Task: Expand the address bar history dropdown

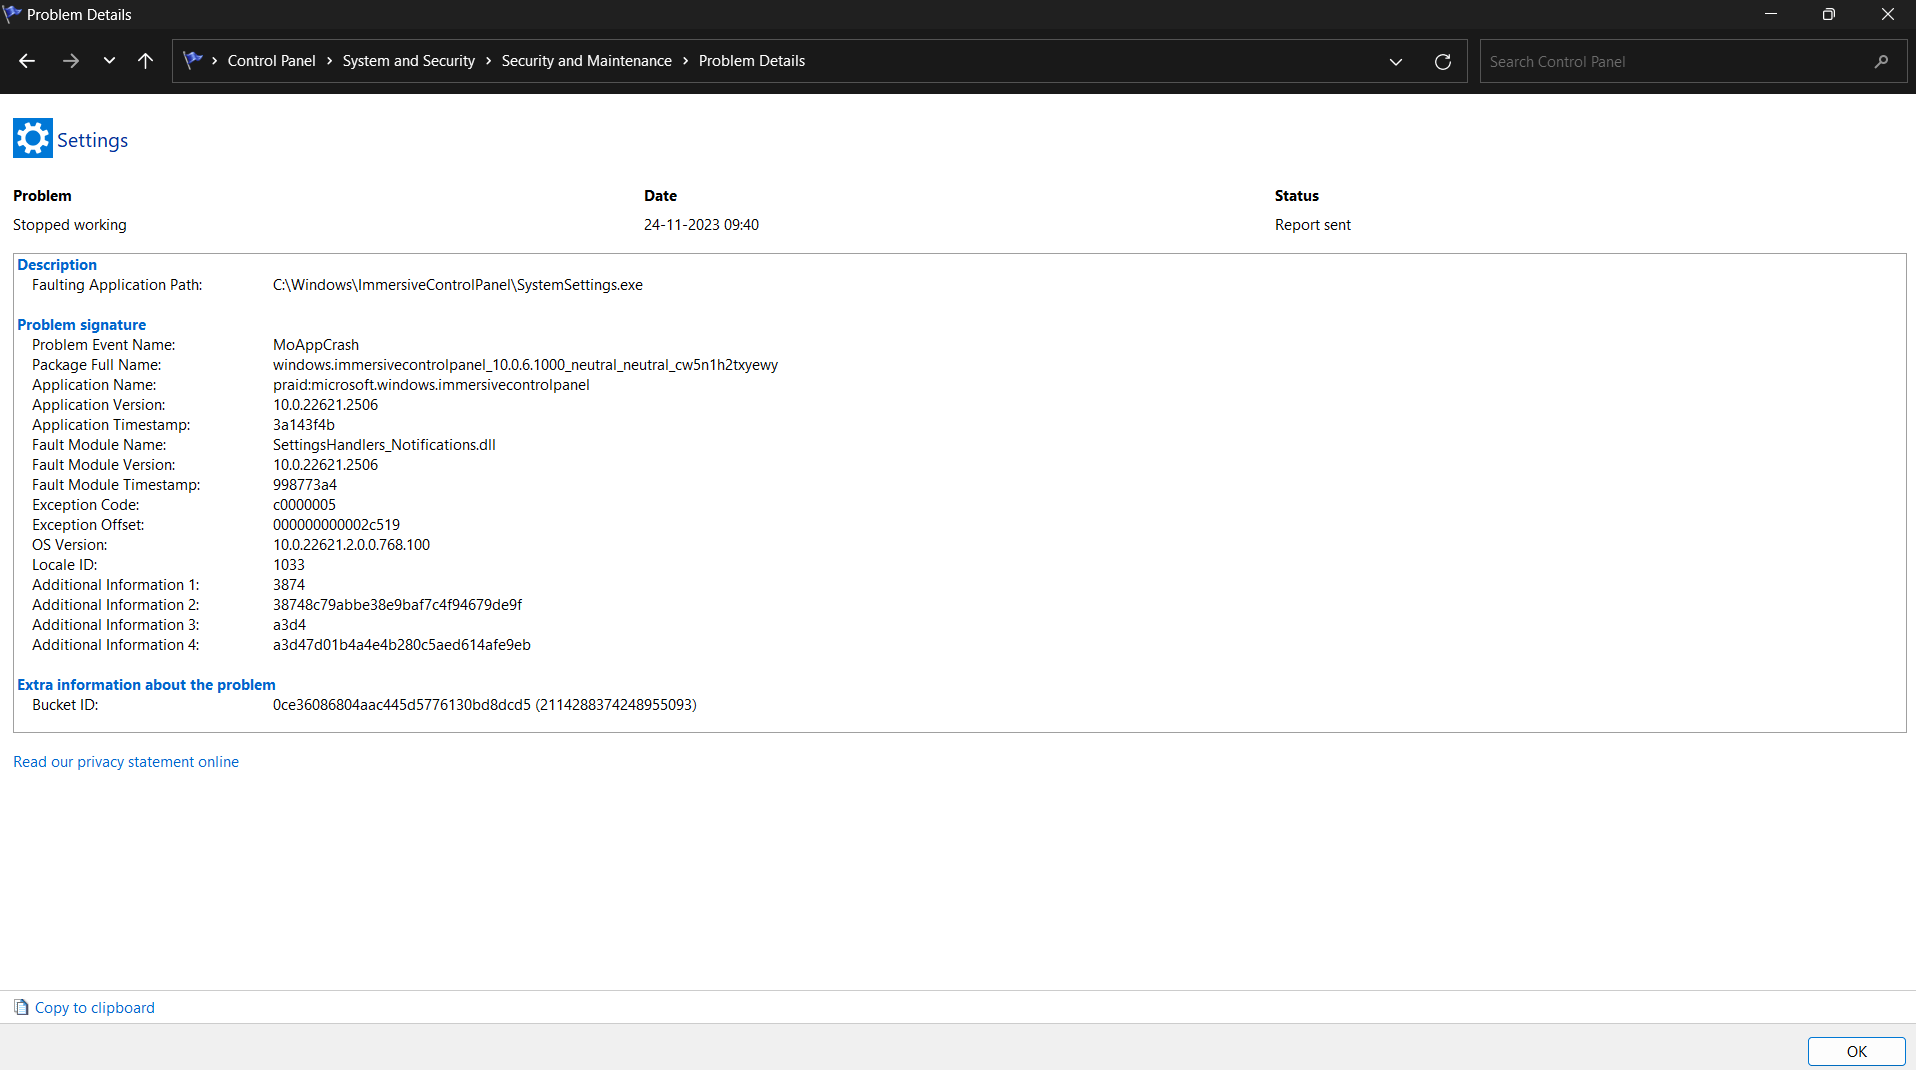Action: pos(1396,62)
